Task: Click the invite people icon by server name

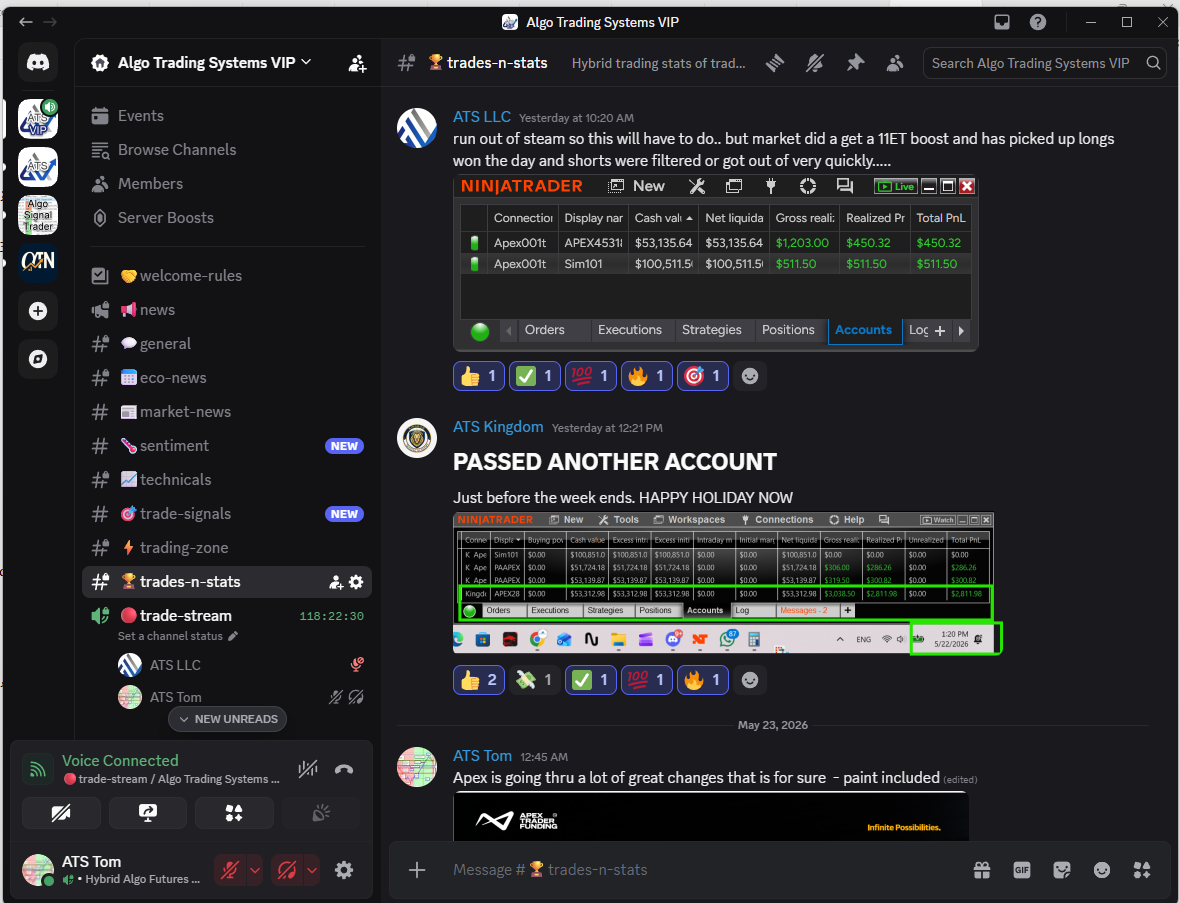Action: click(x=357, y=63)
